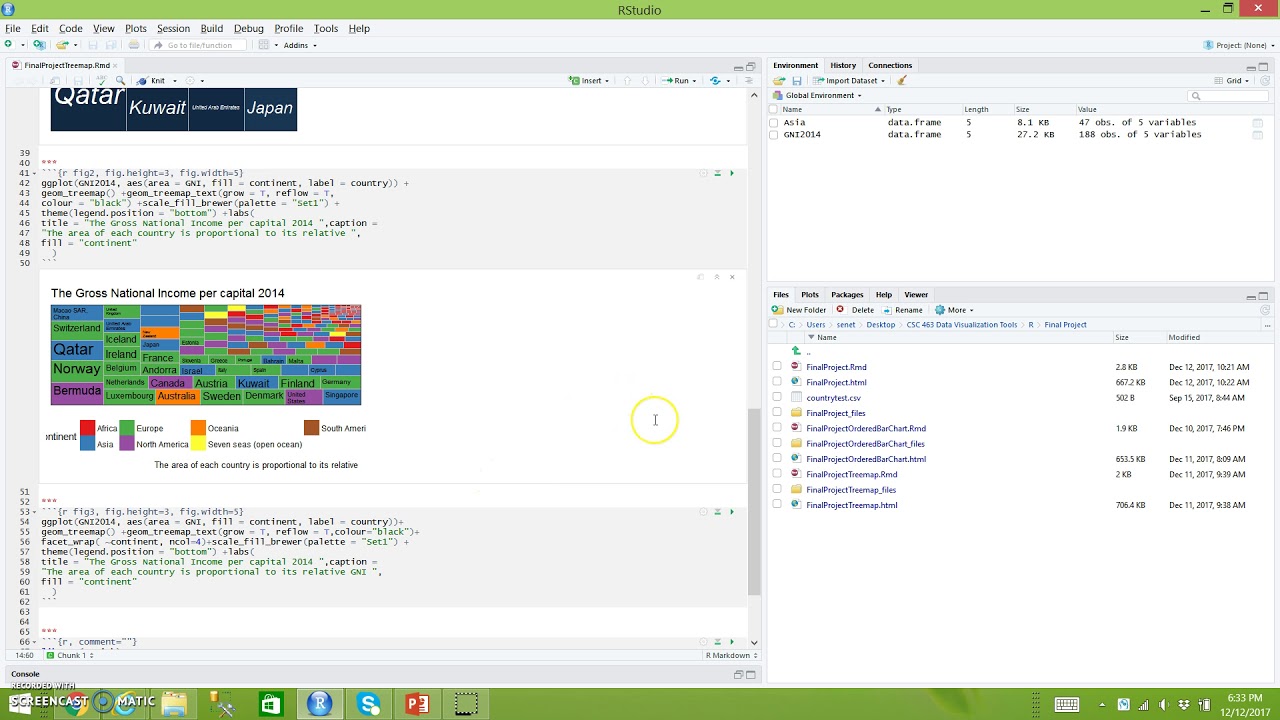Click the workspace panes grid icon
The height and width of the screenshot is (720, 1280).
click(x=264, y=45)
